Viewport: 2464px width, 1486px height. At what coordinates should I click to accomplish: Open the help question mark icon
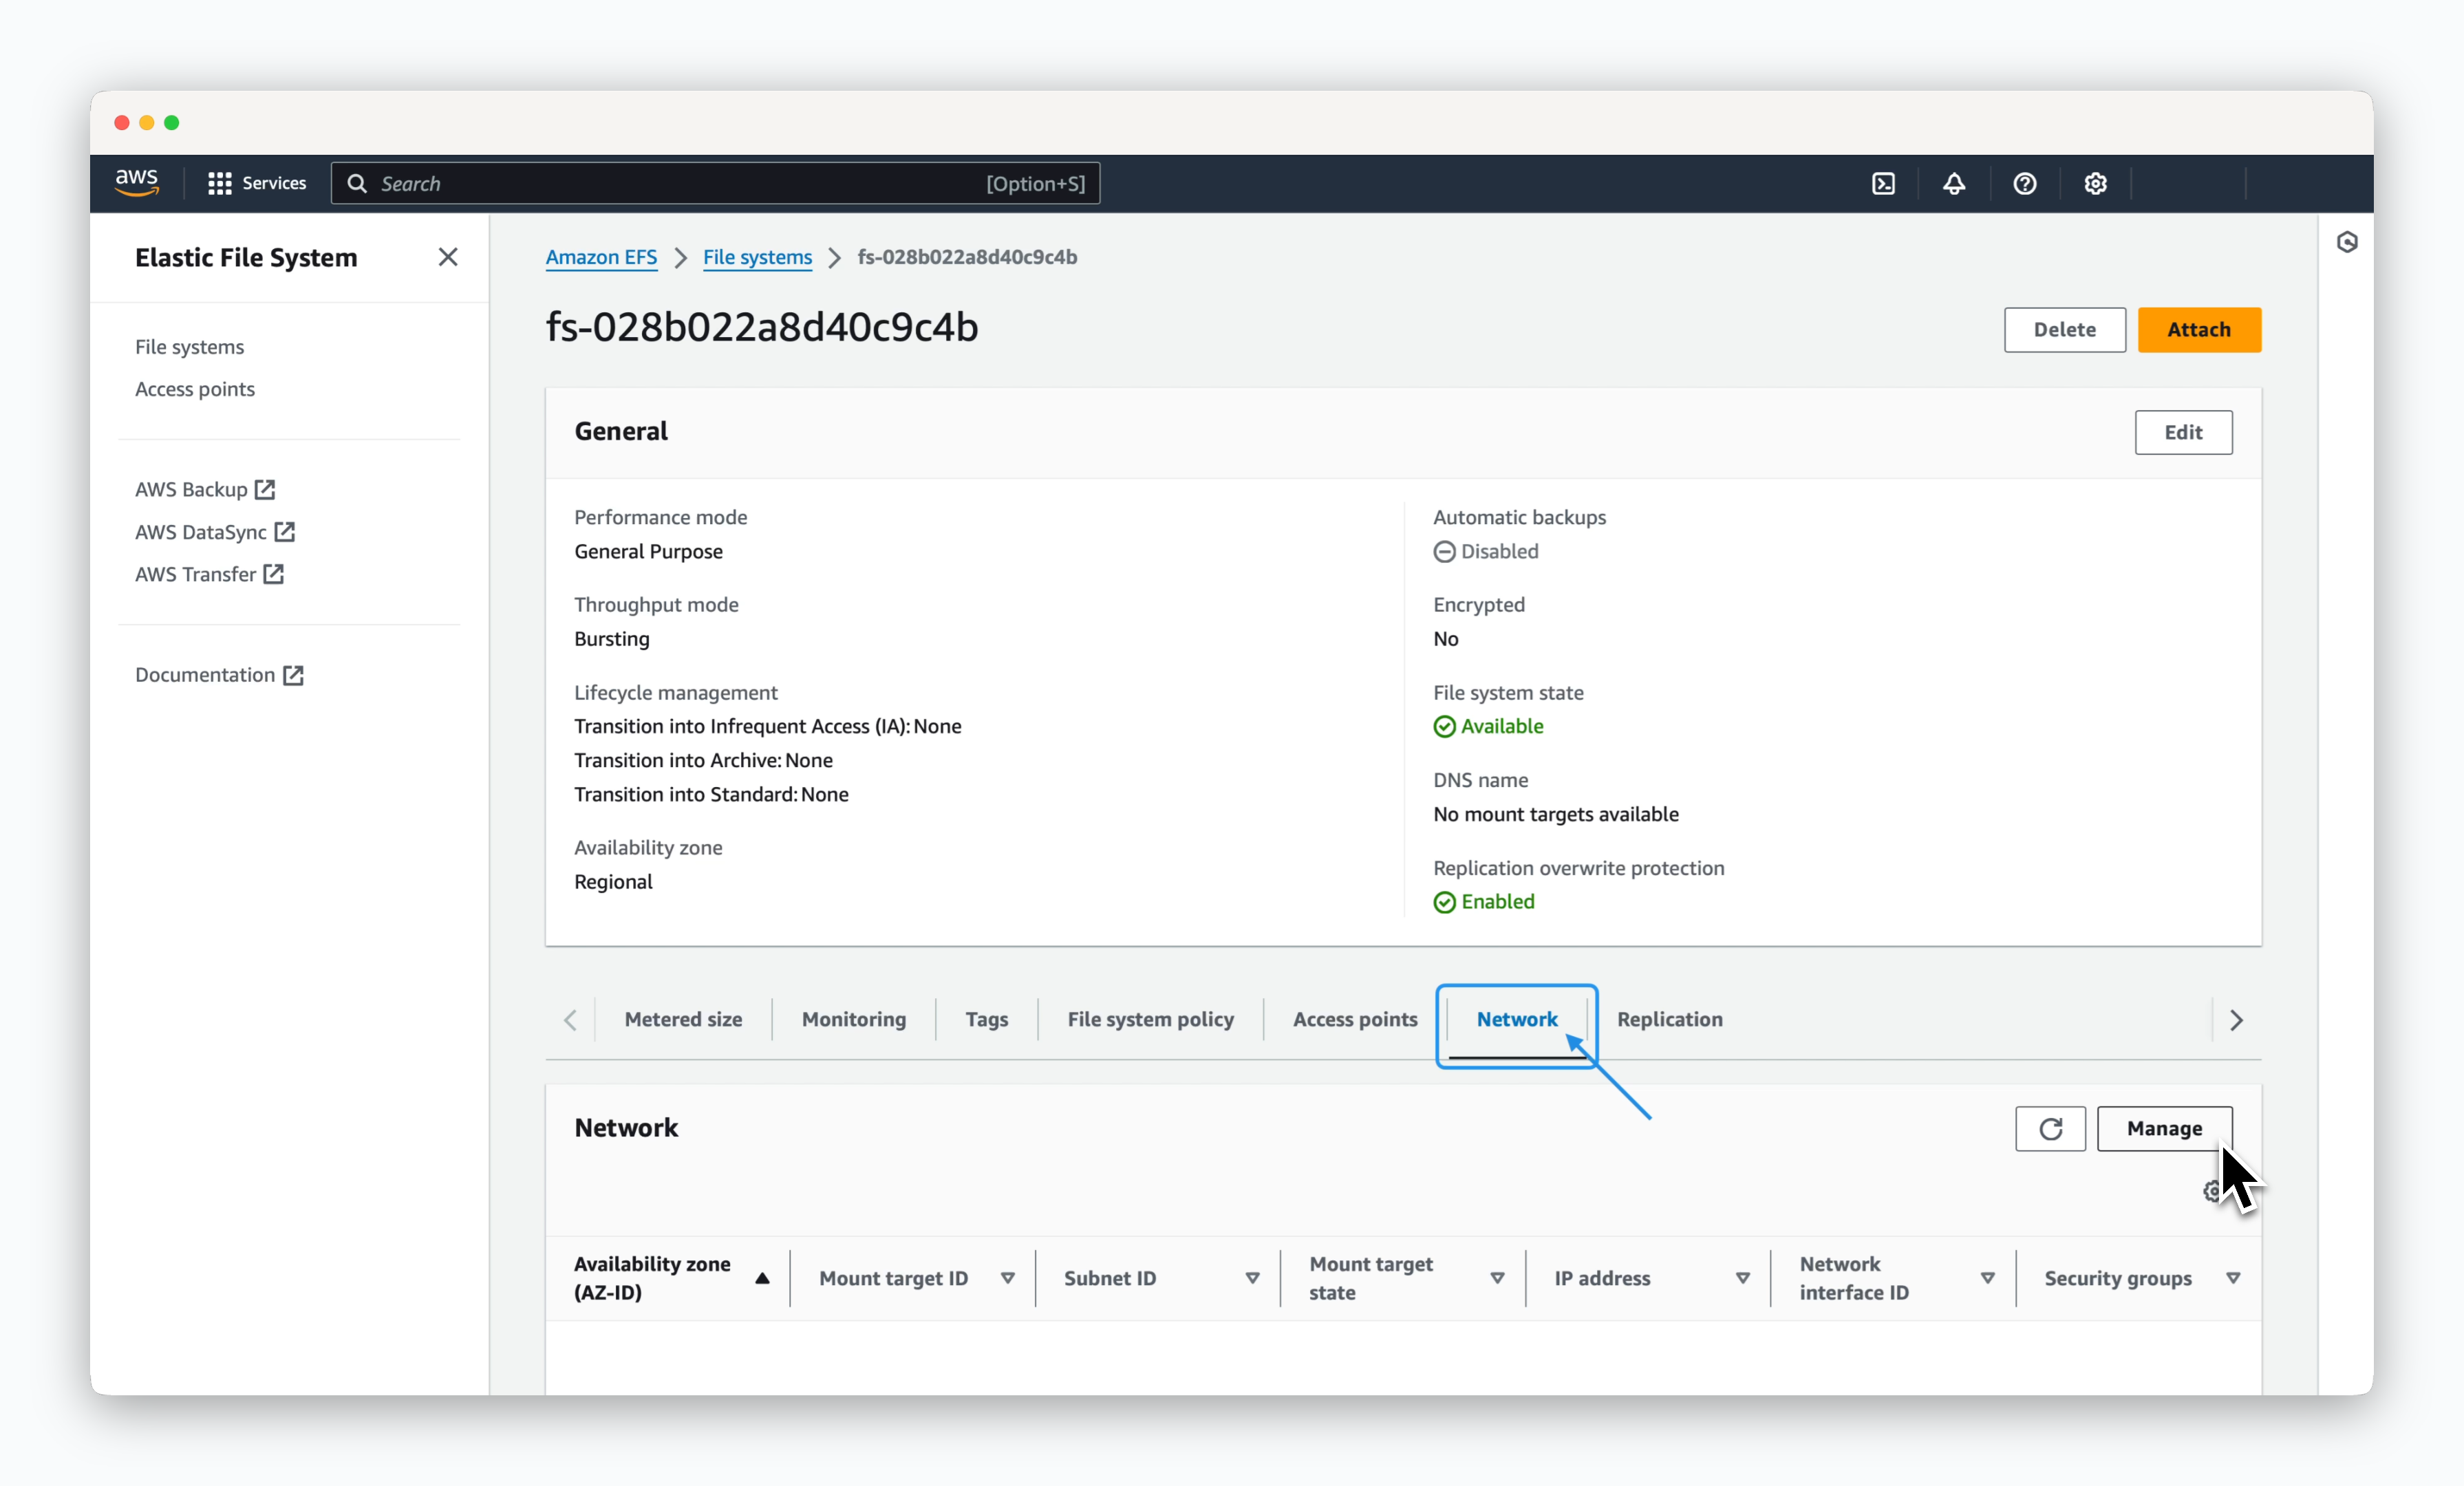[x=2025, y=183]
